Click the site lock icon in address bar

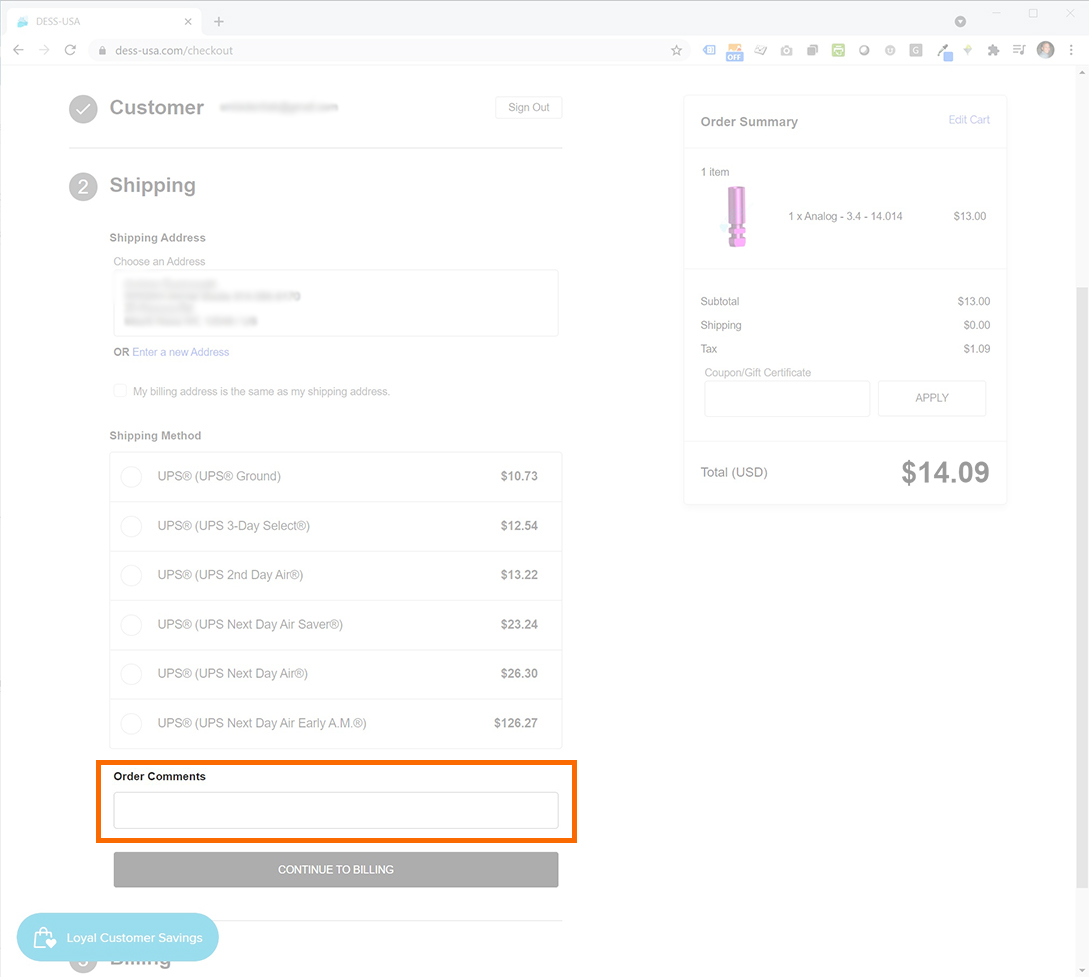click(x=102, y=51)
